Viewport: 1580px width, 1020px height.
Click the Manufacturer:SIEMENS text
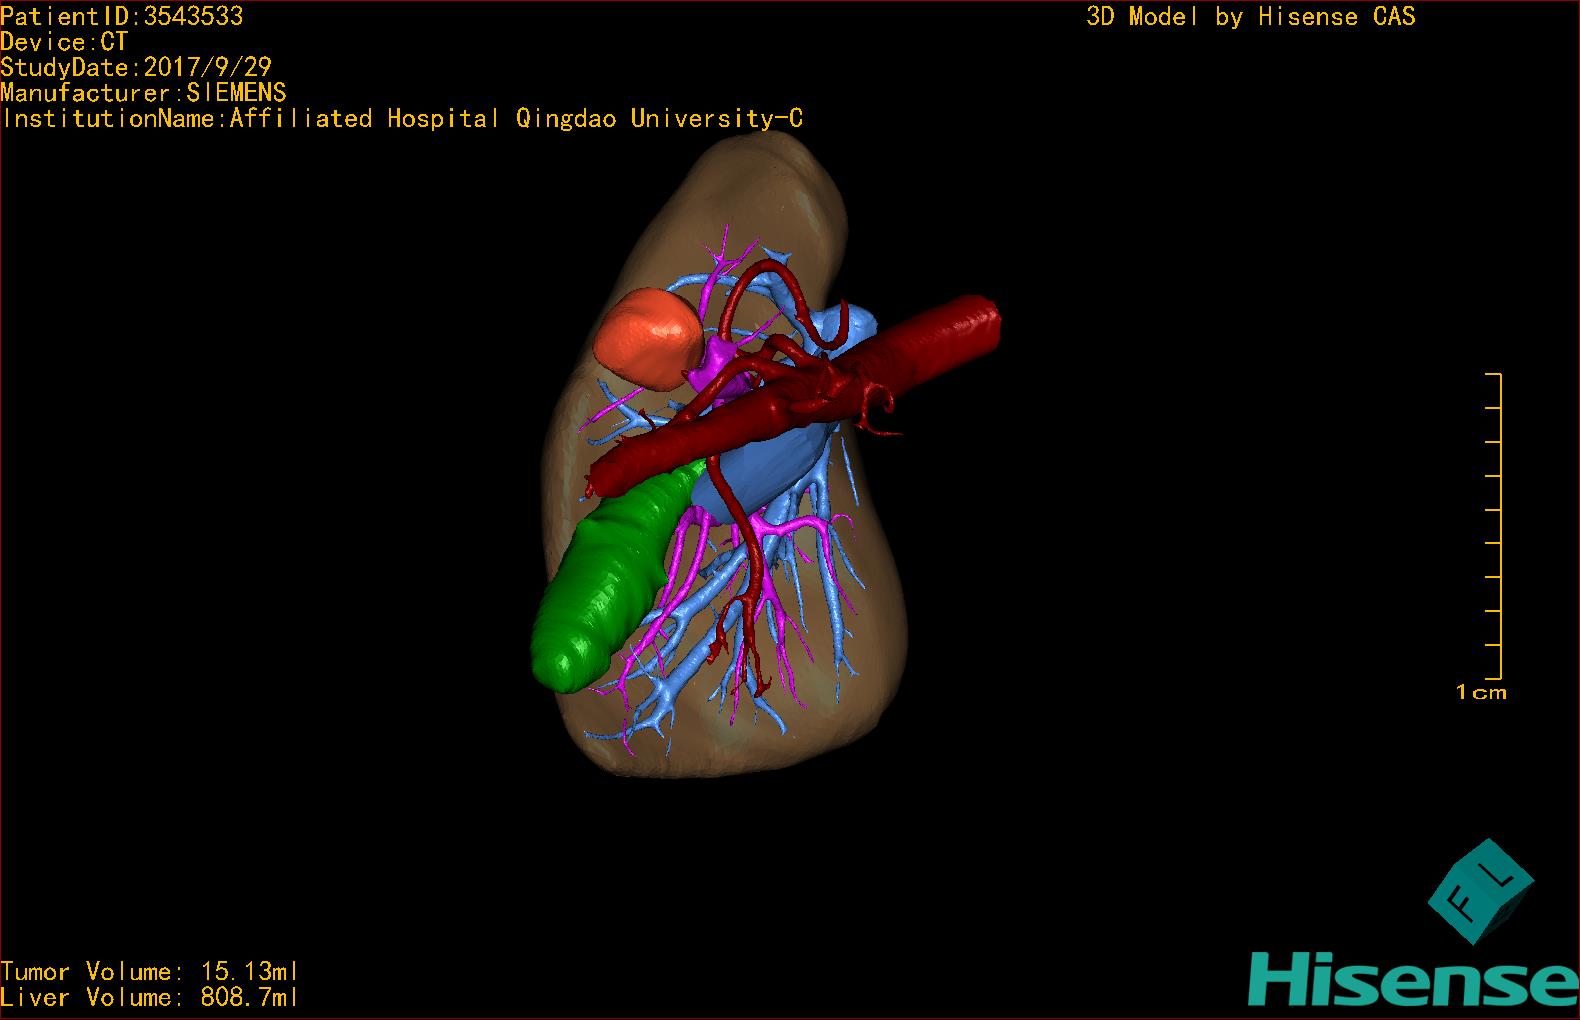pyautogui.click(x=143, y=93)
